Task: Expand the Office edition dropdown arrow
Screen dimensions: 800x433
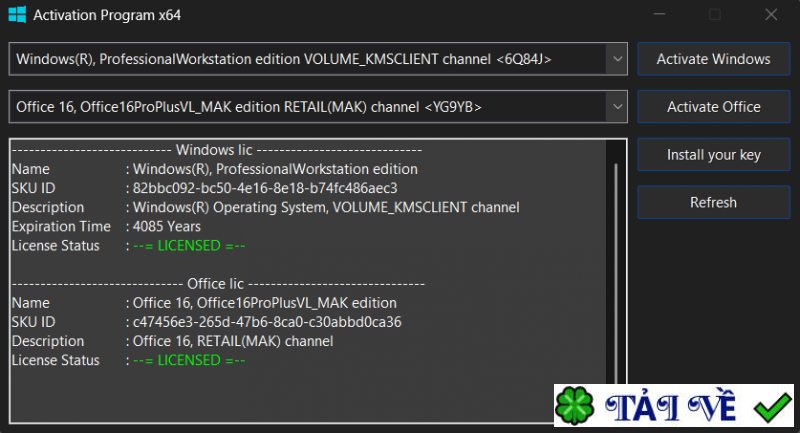Action: click(617, 107)
